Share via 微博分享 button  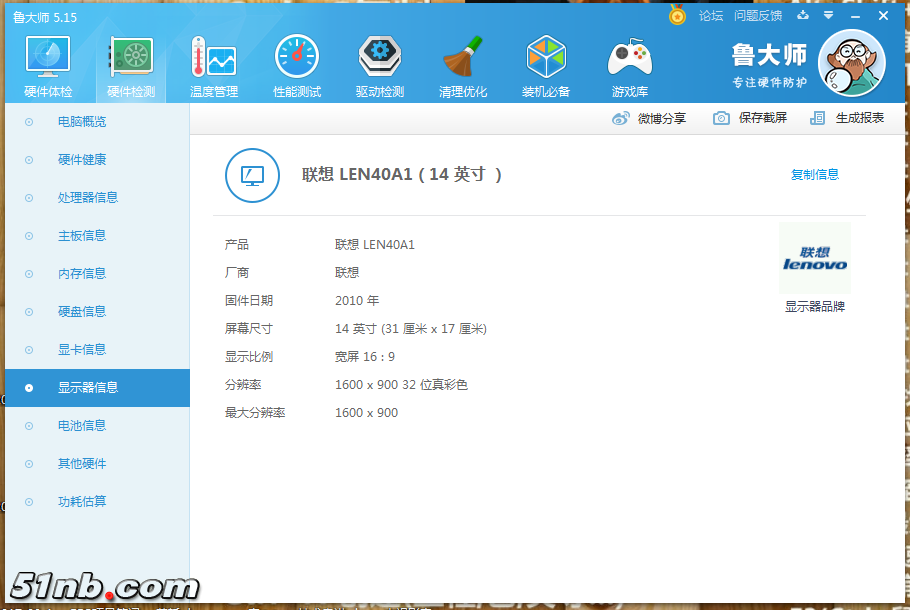tap(649, 118)
